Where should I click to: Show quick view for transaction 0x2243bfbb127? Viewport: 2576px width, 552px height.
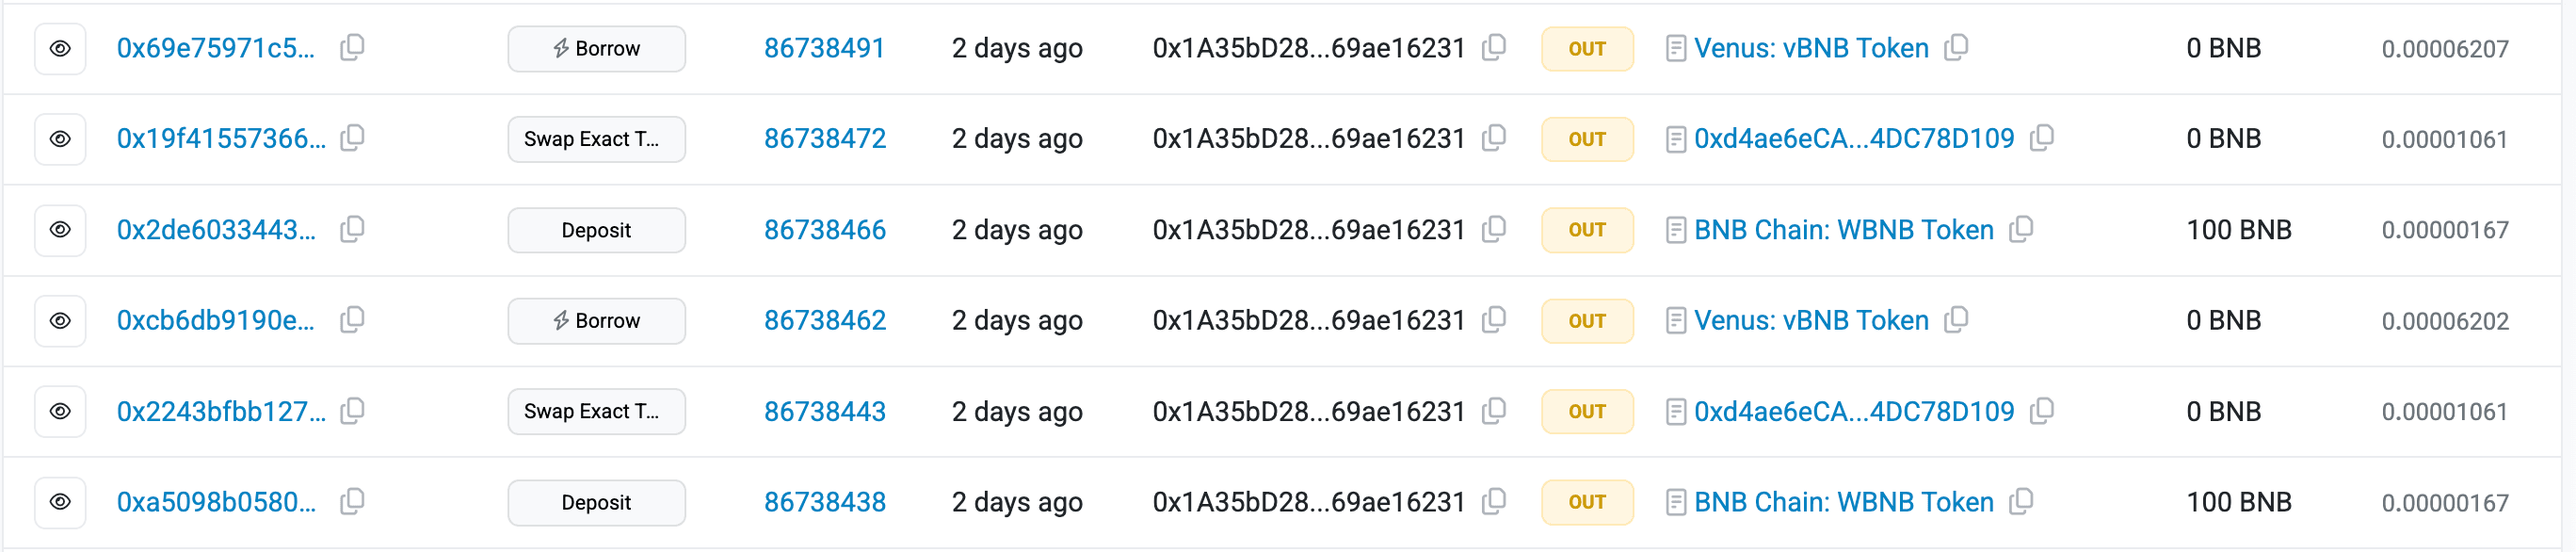(60, 411)
